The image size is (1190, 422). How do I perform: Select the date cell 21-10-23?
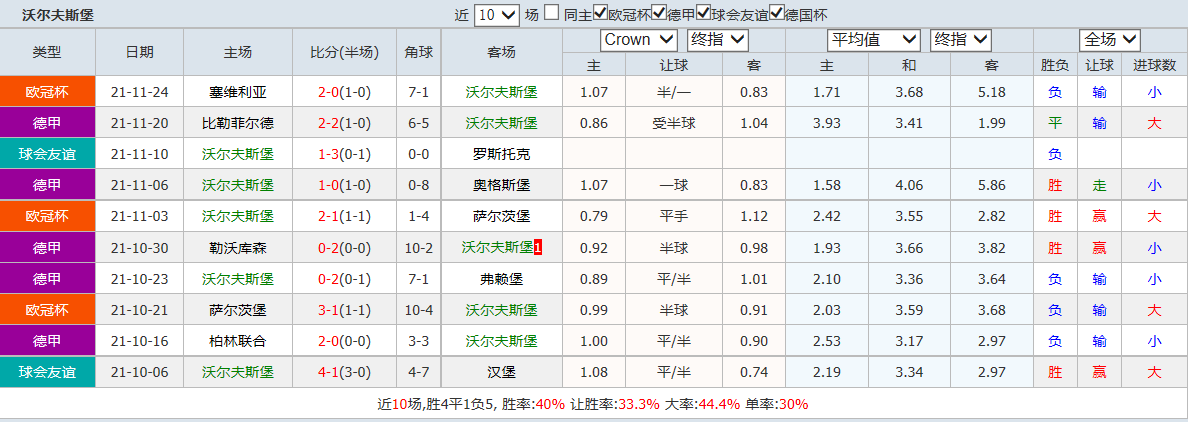pos(140,279)
